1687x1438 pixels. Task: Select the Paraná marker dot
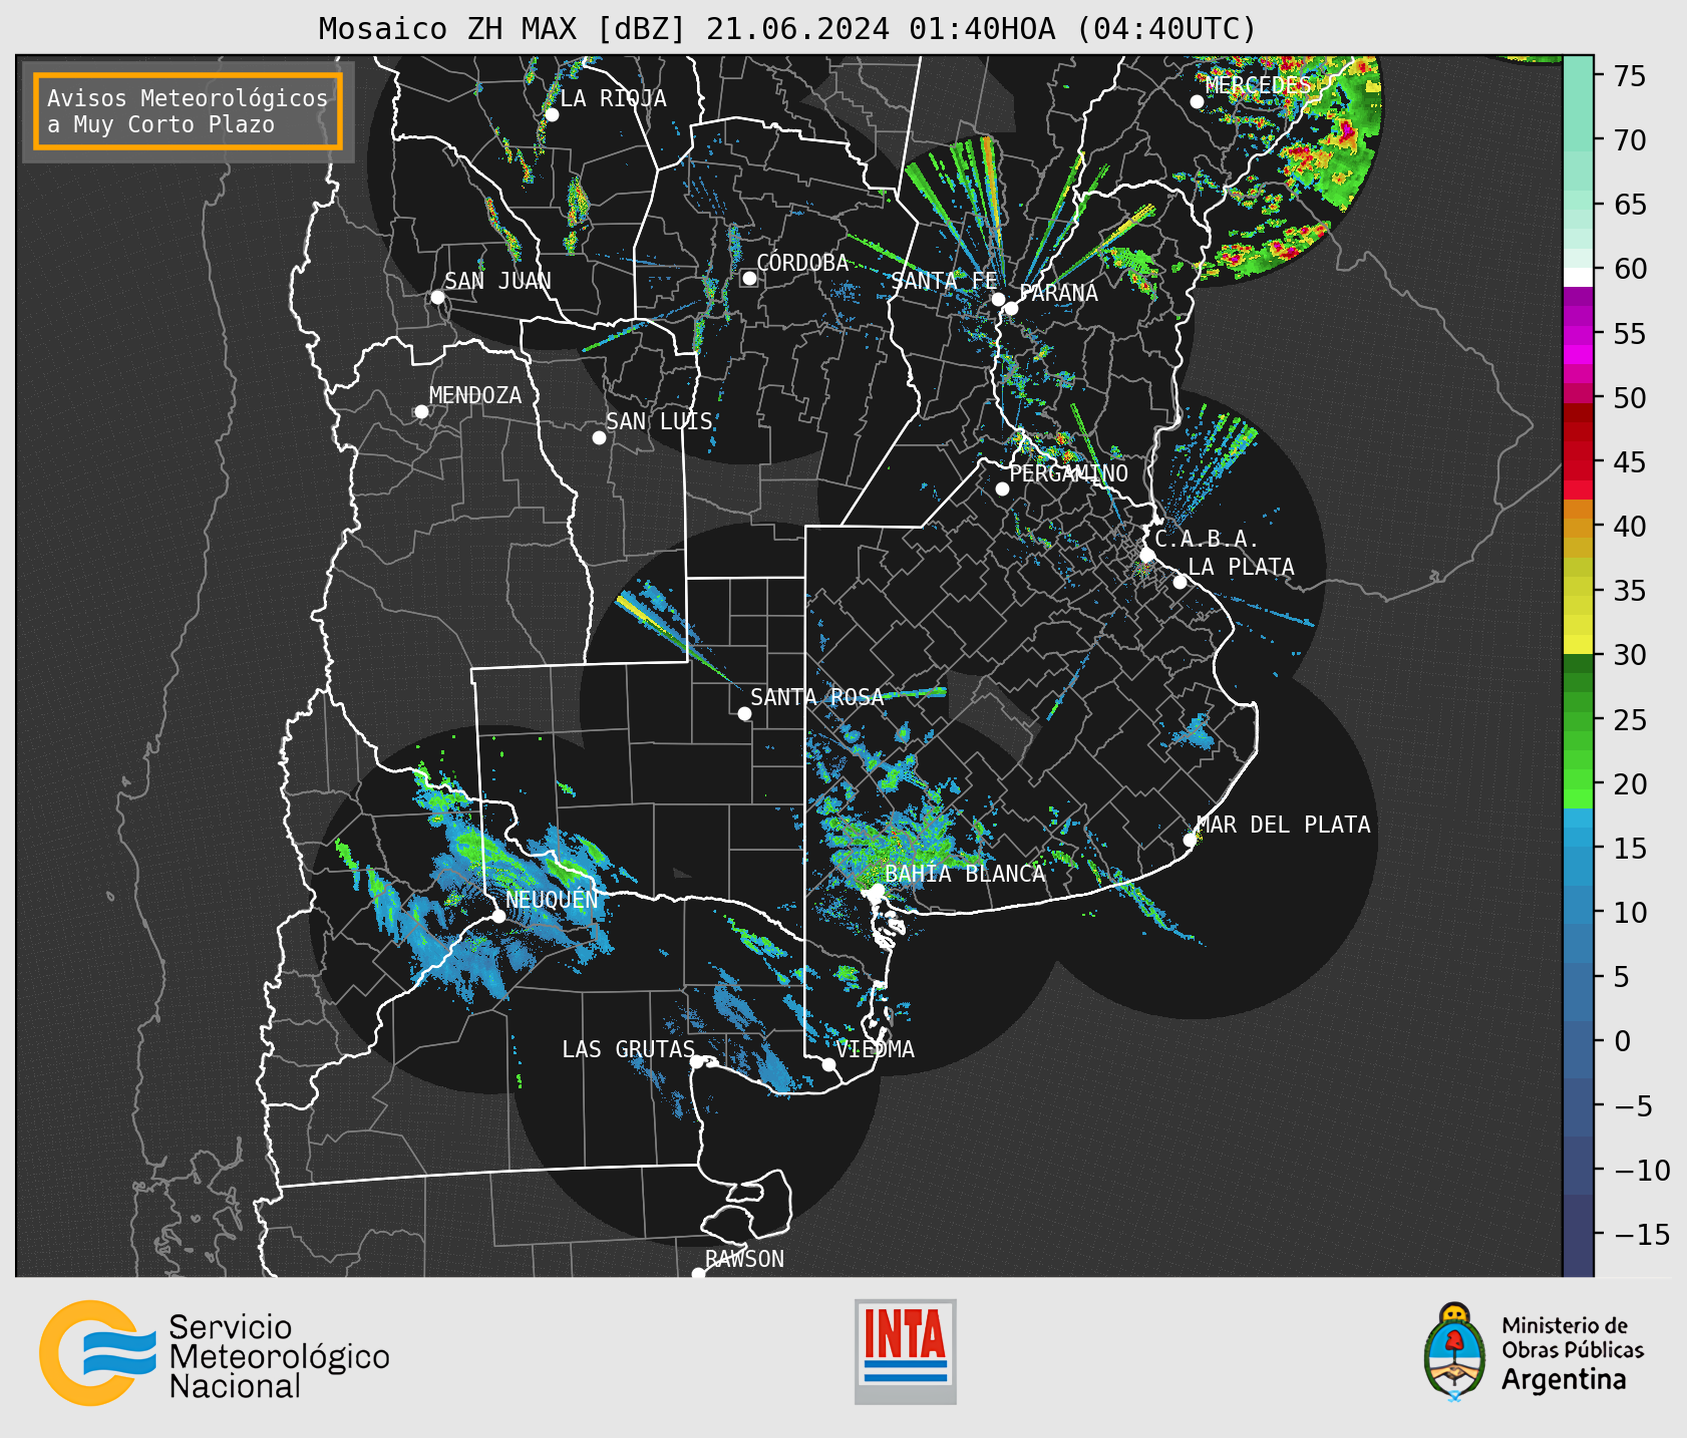[x=1011, y=308]
